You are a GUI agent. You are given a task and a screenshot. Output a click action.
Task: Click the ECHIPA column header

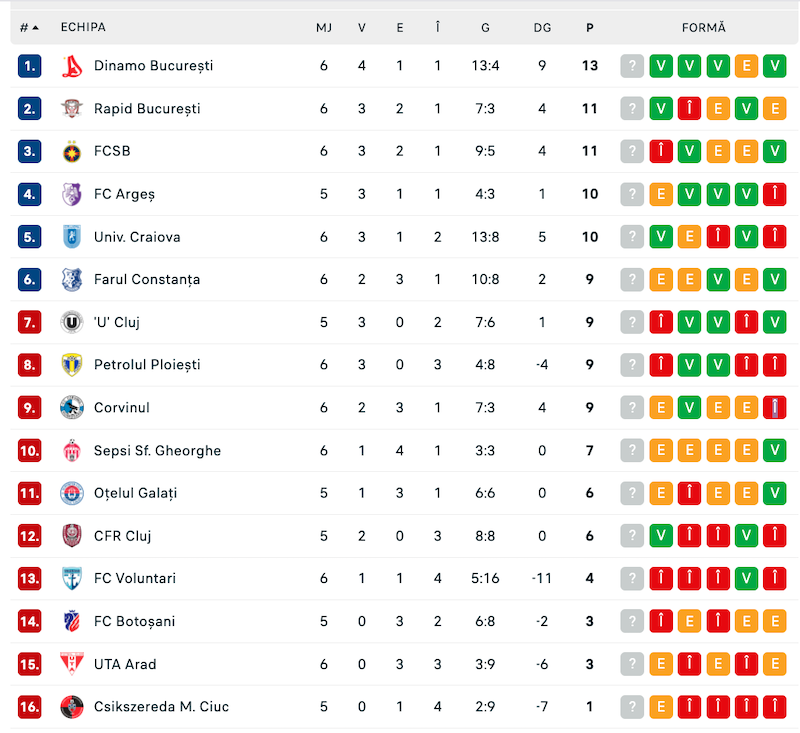coord(83,27)
